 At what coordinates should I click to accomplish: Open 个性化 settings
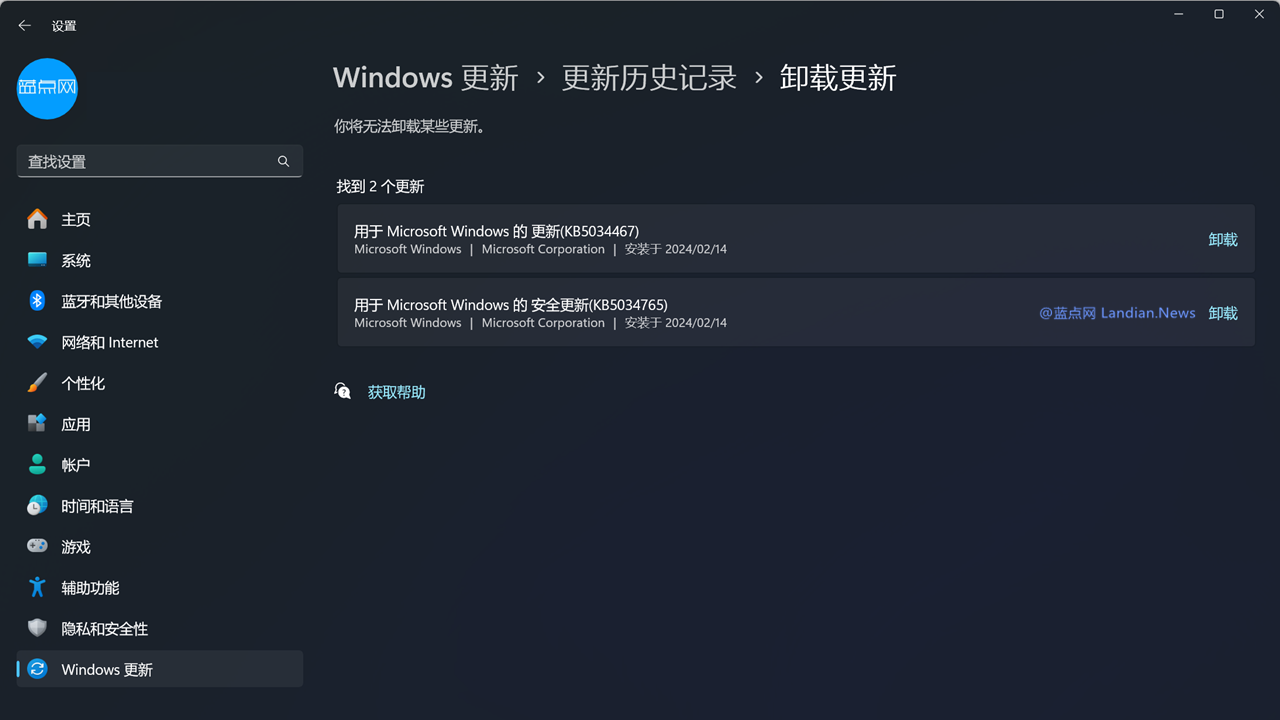click(160, 383)
